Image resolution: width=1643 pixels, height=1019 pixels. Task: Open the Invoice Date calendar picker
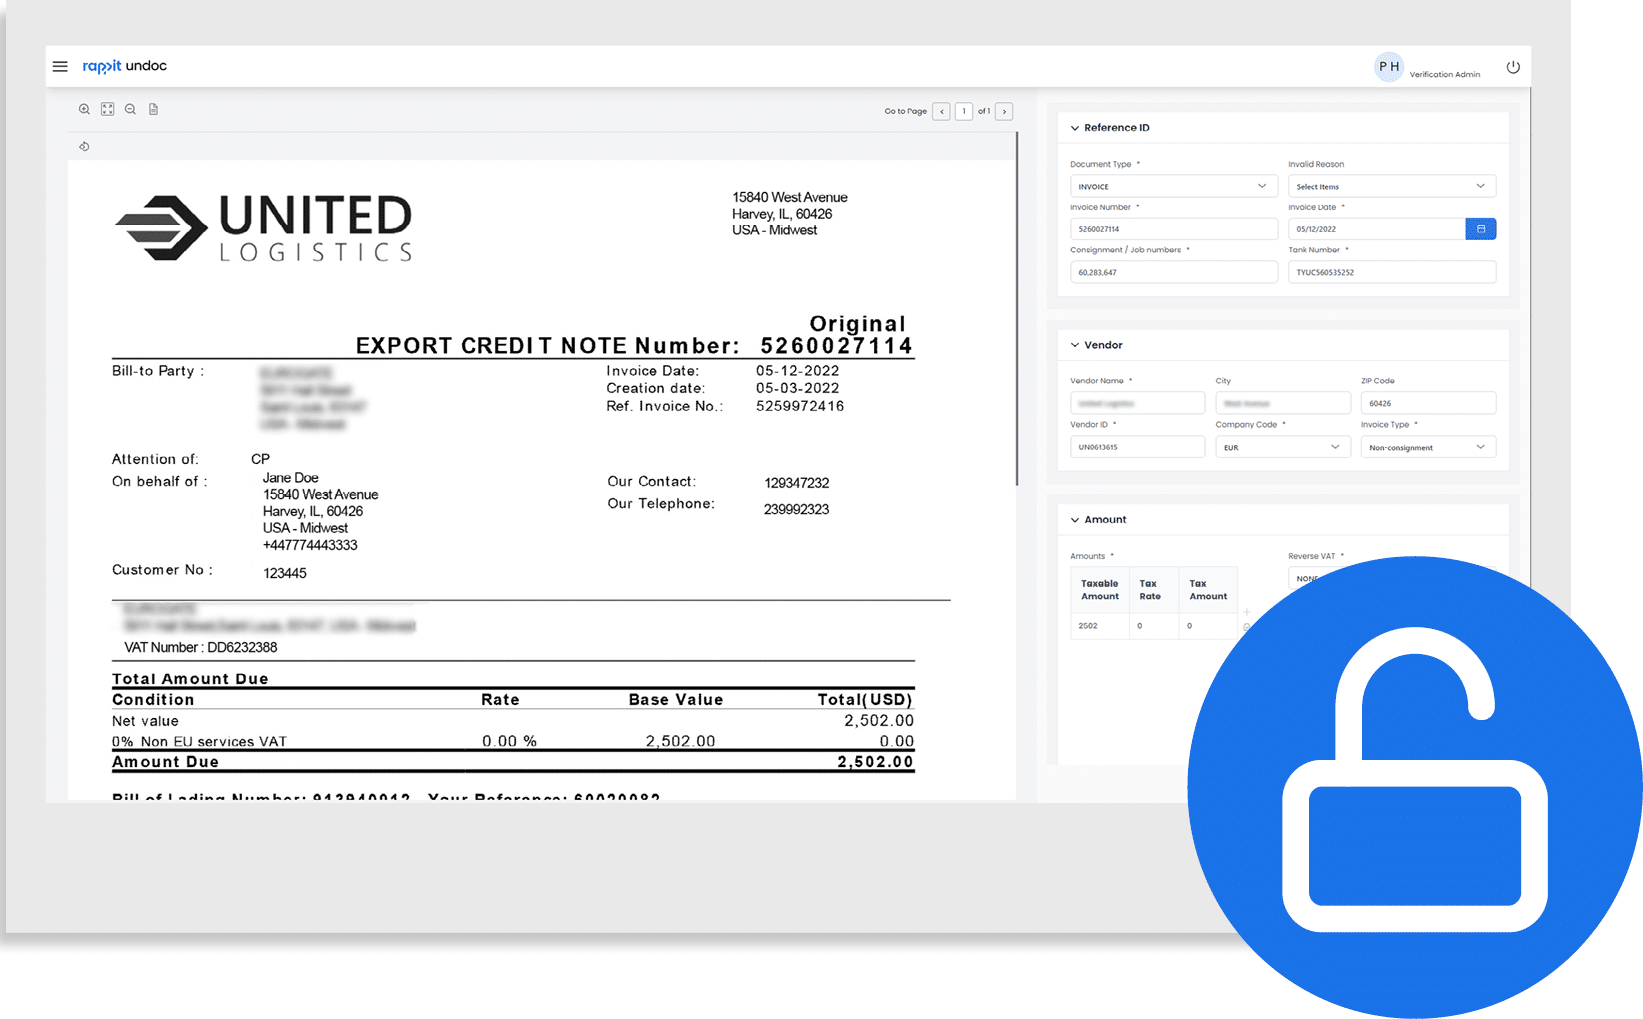tap(1480, 228)
